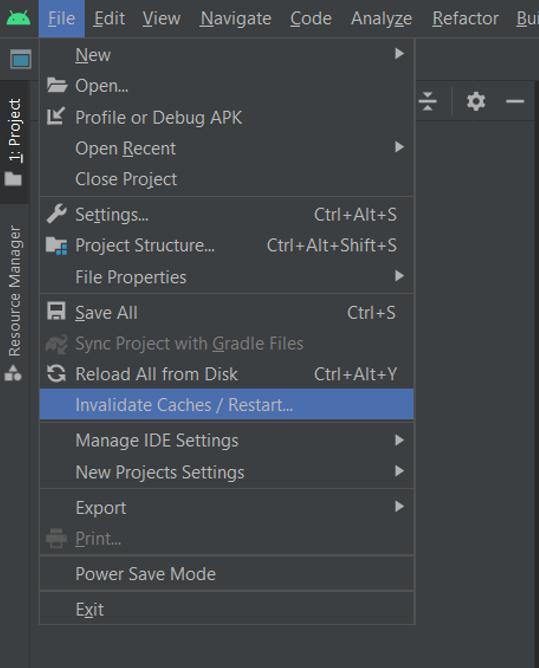The width and height of the screenshot is (539, 668).
Task: Expand the New submenu arrow
Action: tap(399, 54)
